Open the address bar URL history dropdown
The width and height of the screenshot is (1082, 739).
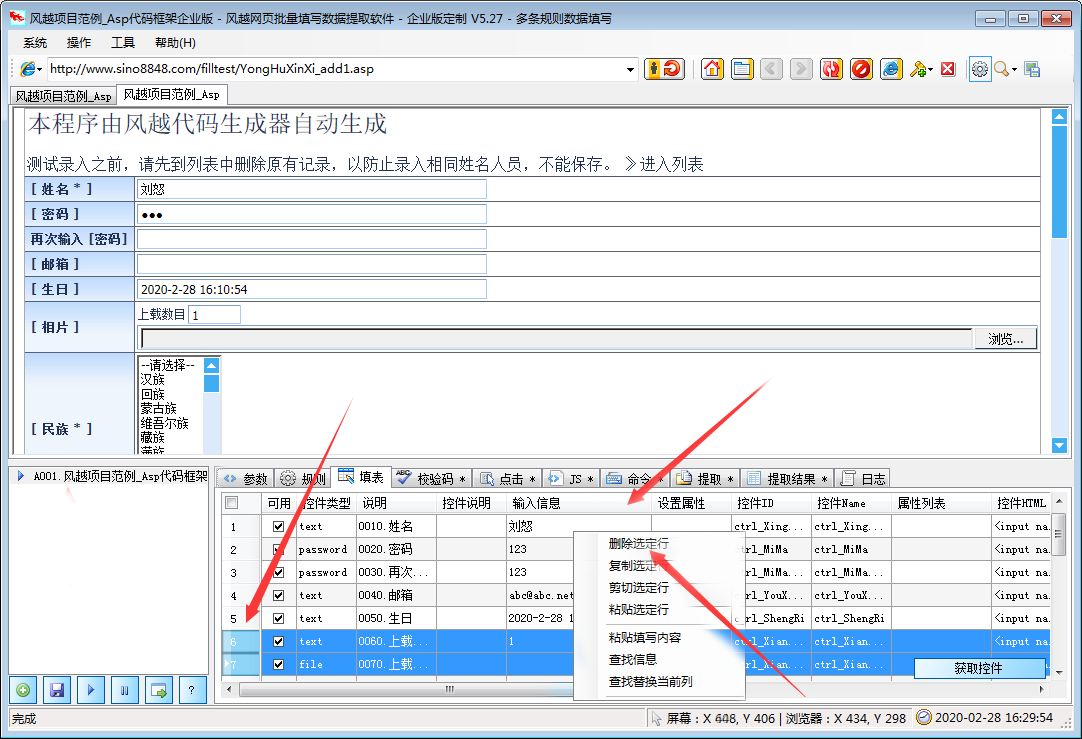click(x=630, y=69)
